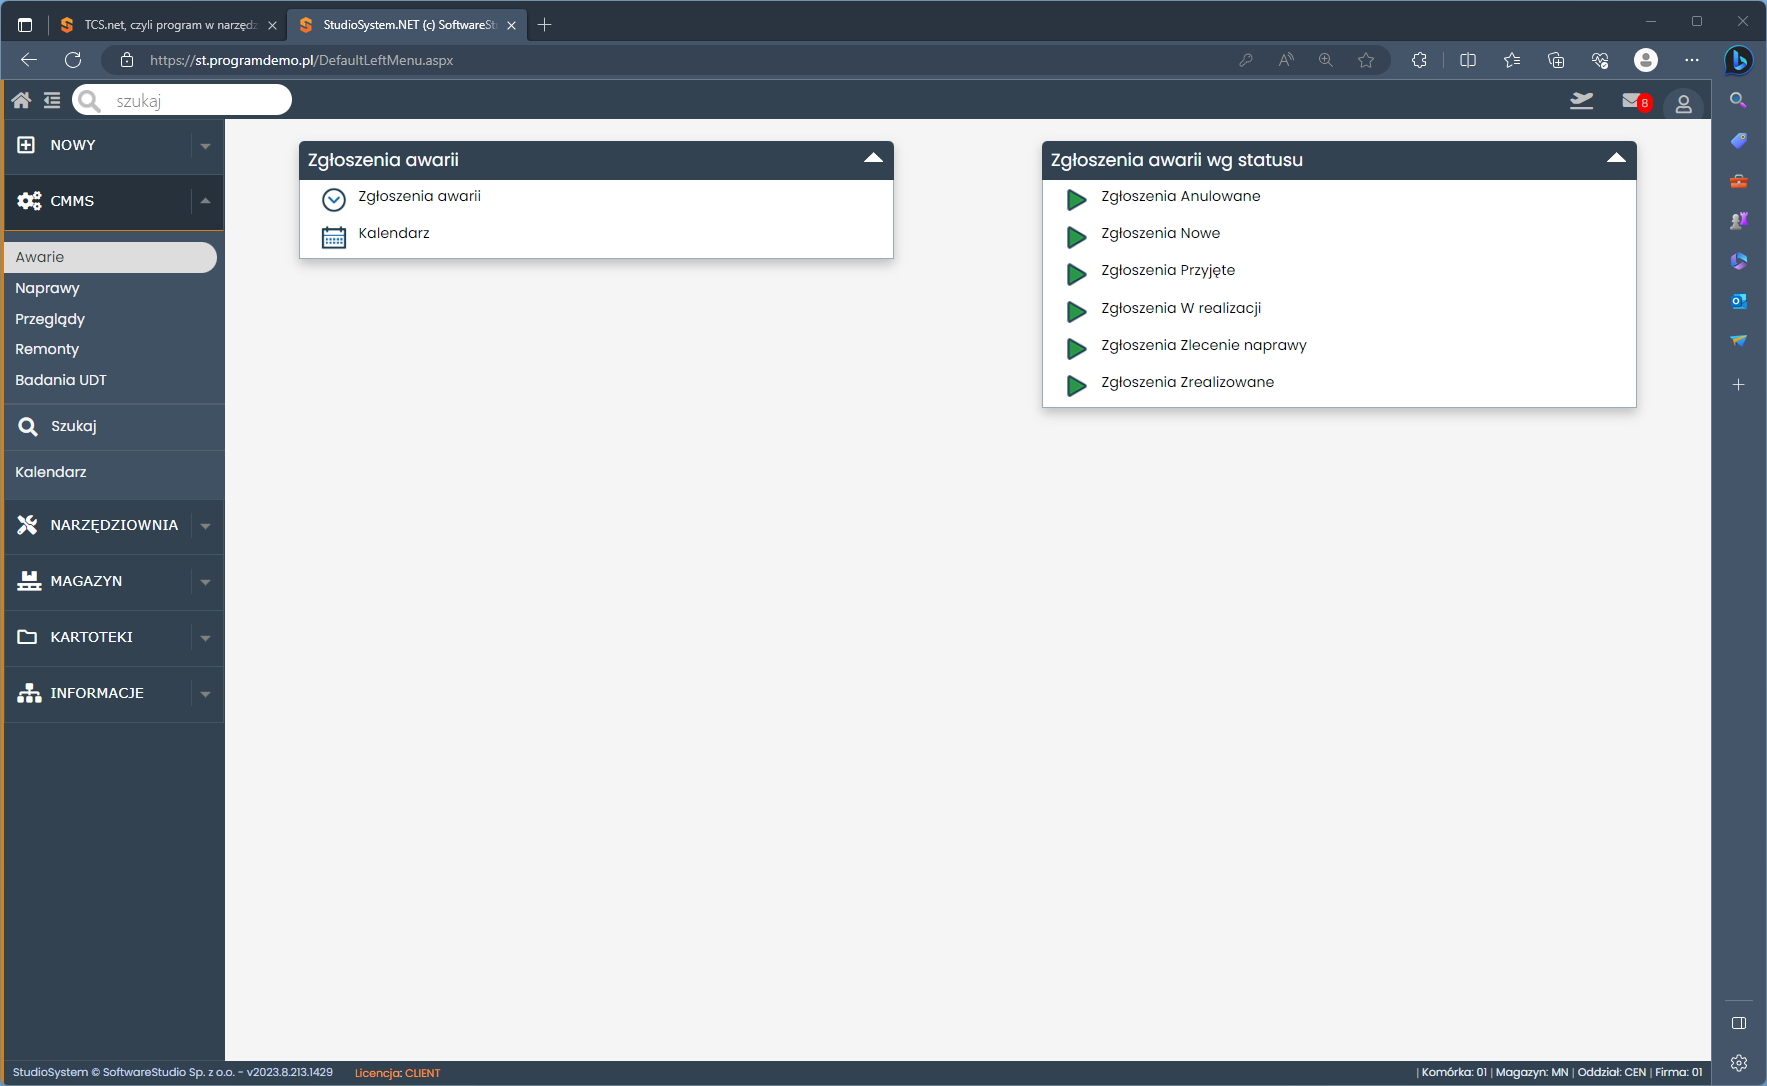Toggle the left menu collapse icon
This screenshot has width=1767, height=1086.
click(52, 100)
